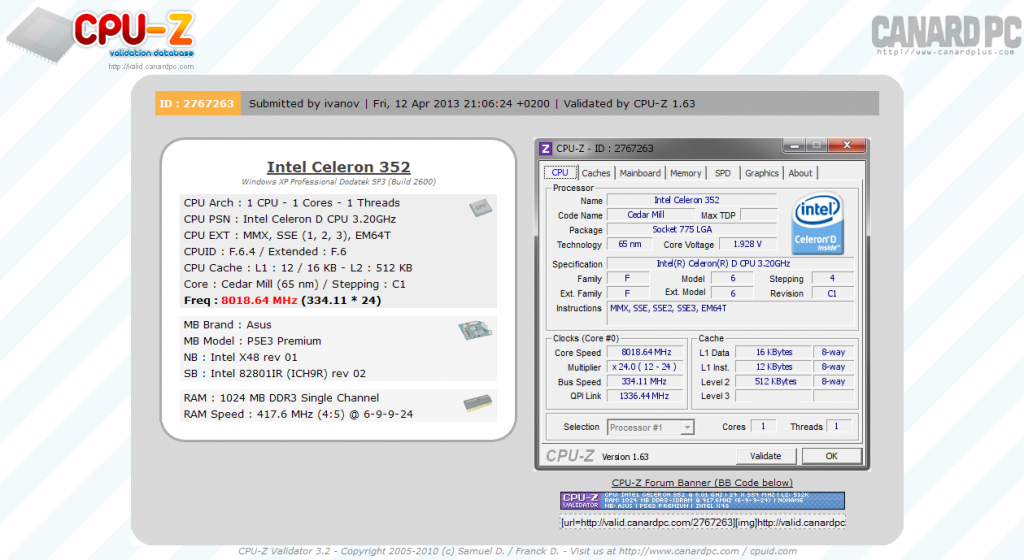Close the CPU-Z window

[x=846, y=145]
